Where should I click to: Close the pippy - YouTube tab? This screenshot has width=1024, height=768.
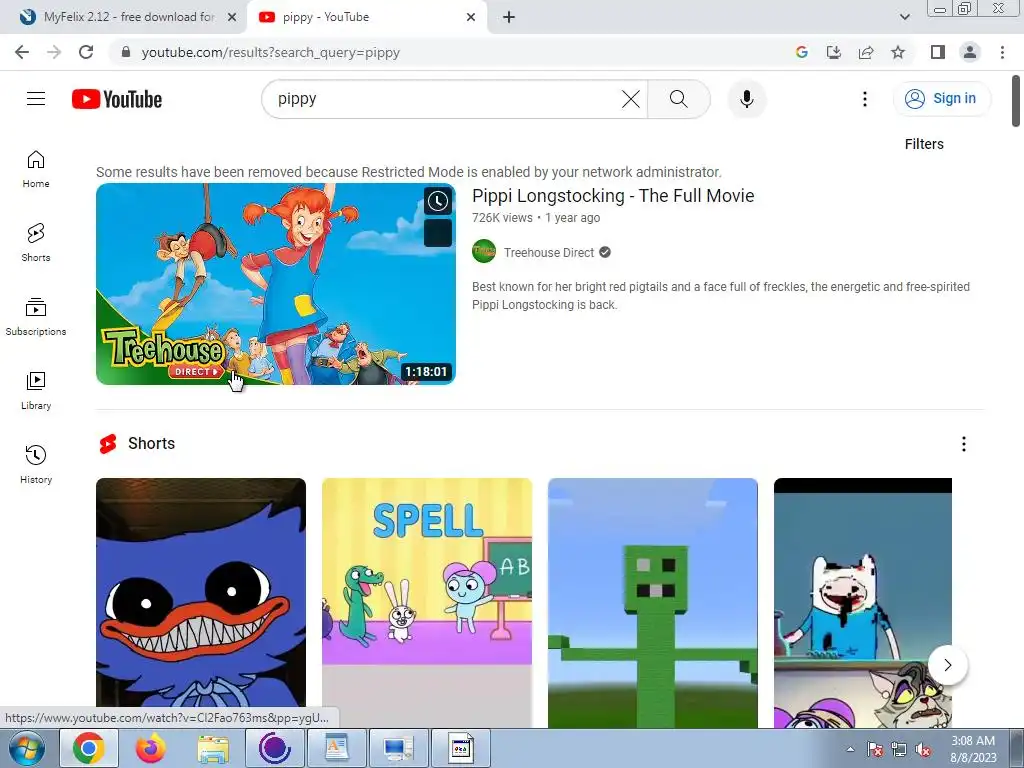point(471,17)
